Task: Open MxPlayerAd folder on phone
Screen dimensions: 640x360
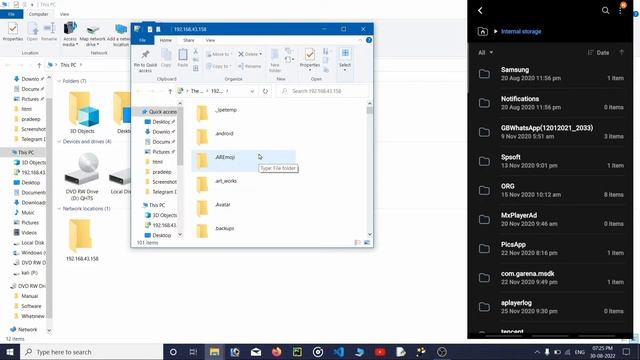Action: [x=550, y=220]
